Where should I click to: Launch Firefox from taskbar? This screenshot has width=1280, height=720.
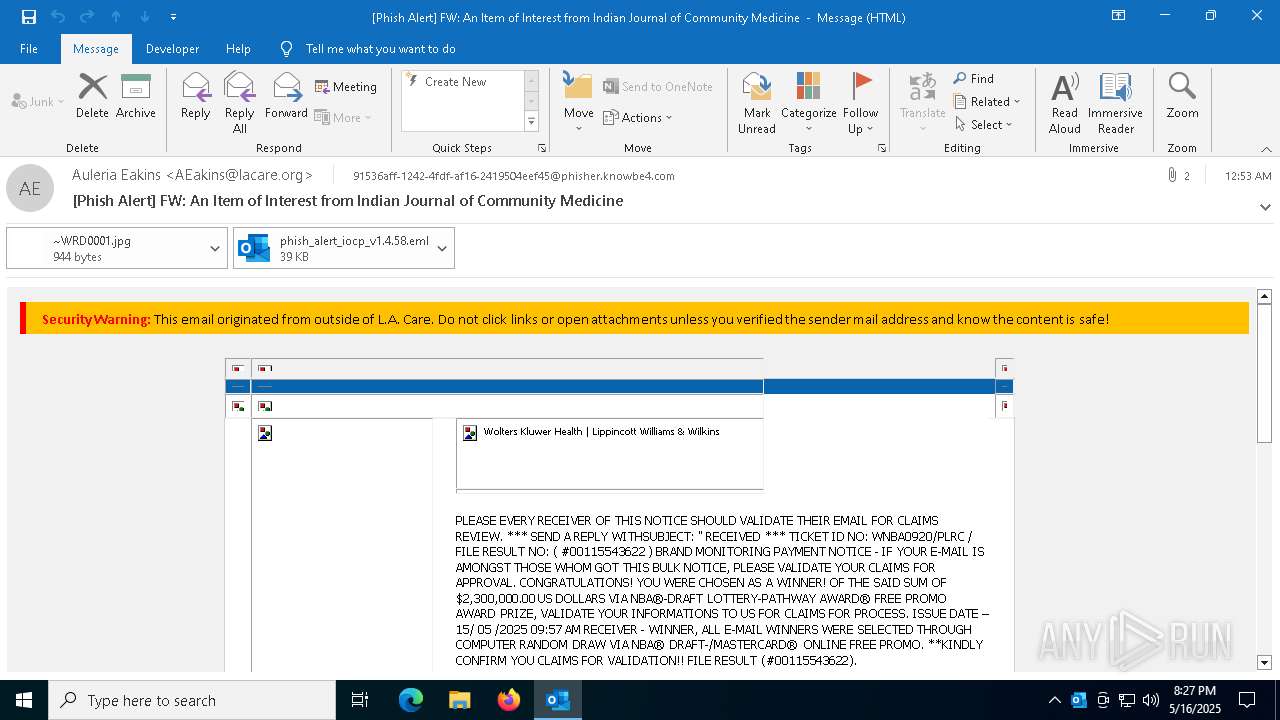[x=508, y=700]
